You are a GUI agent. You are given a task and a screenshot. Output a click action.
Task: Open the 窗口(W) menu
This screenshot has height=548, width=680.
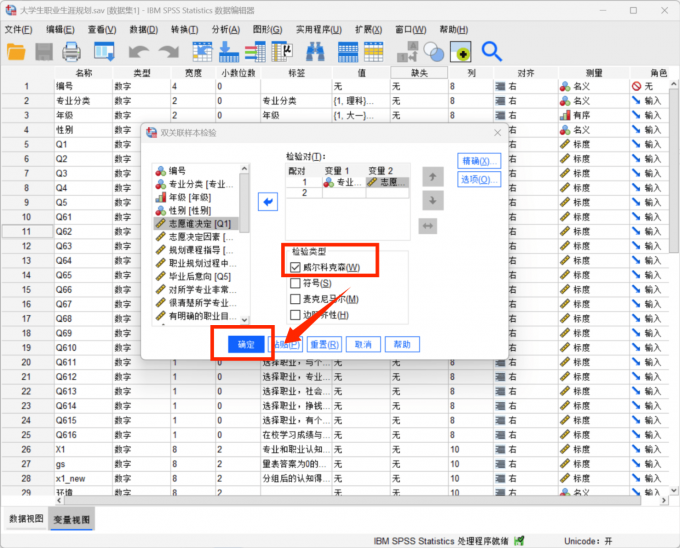[x=410, y=29]
